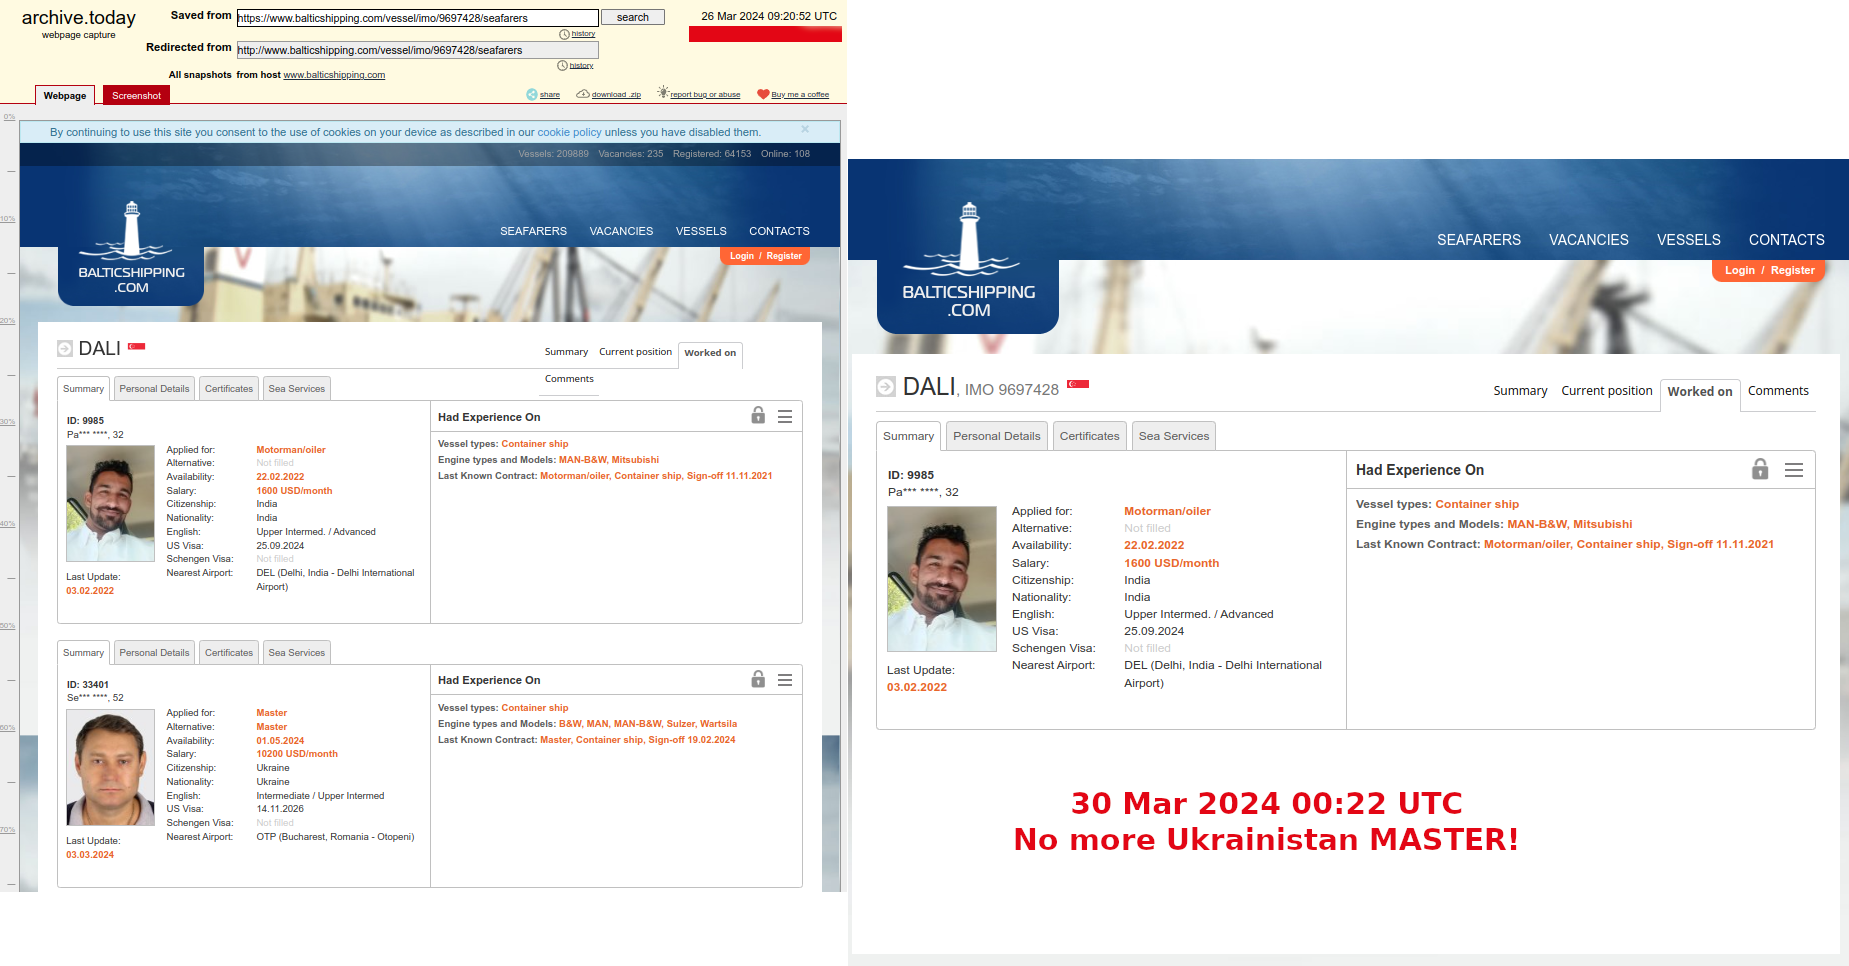1849x966 pixels.
Task: Click '10200 USD/month' salary text
Action: point(297,754)
